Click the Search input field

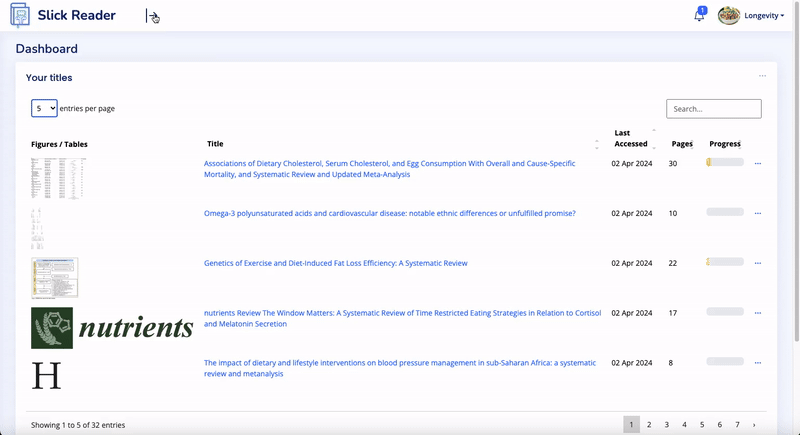[x=713, y=109]
